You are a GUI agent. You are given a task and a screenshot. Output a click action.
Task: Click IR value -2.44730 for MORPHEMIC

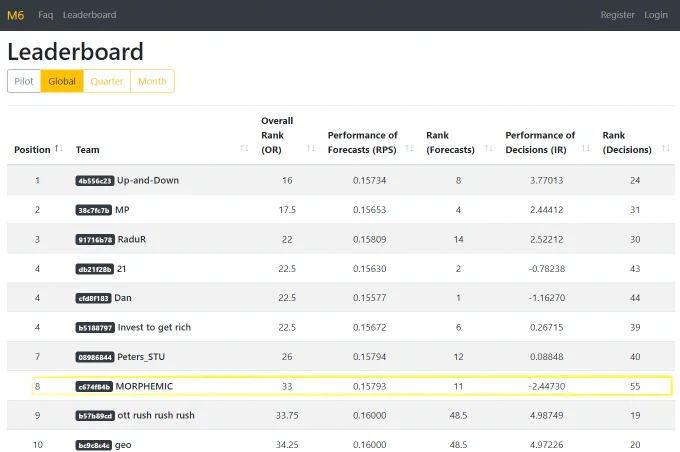(x=546, y=386)
